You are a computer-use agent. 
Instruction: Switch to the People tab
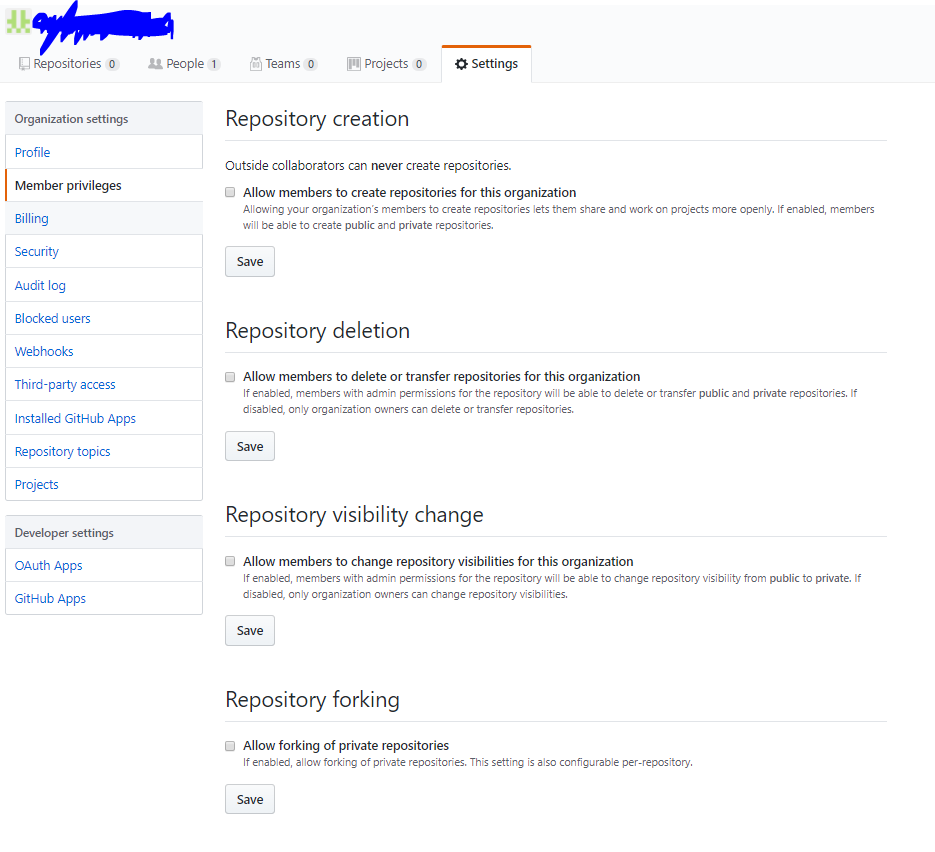point(184,64)
